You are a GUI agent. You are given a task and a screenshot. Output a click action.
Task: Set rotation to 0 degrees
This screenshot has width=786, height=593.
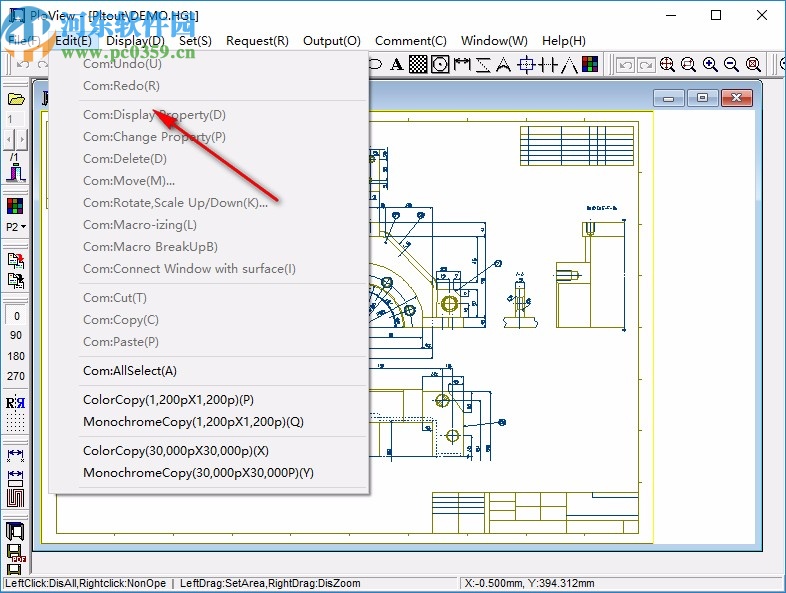16,316
